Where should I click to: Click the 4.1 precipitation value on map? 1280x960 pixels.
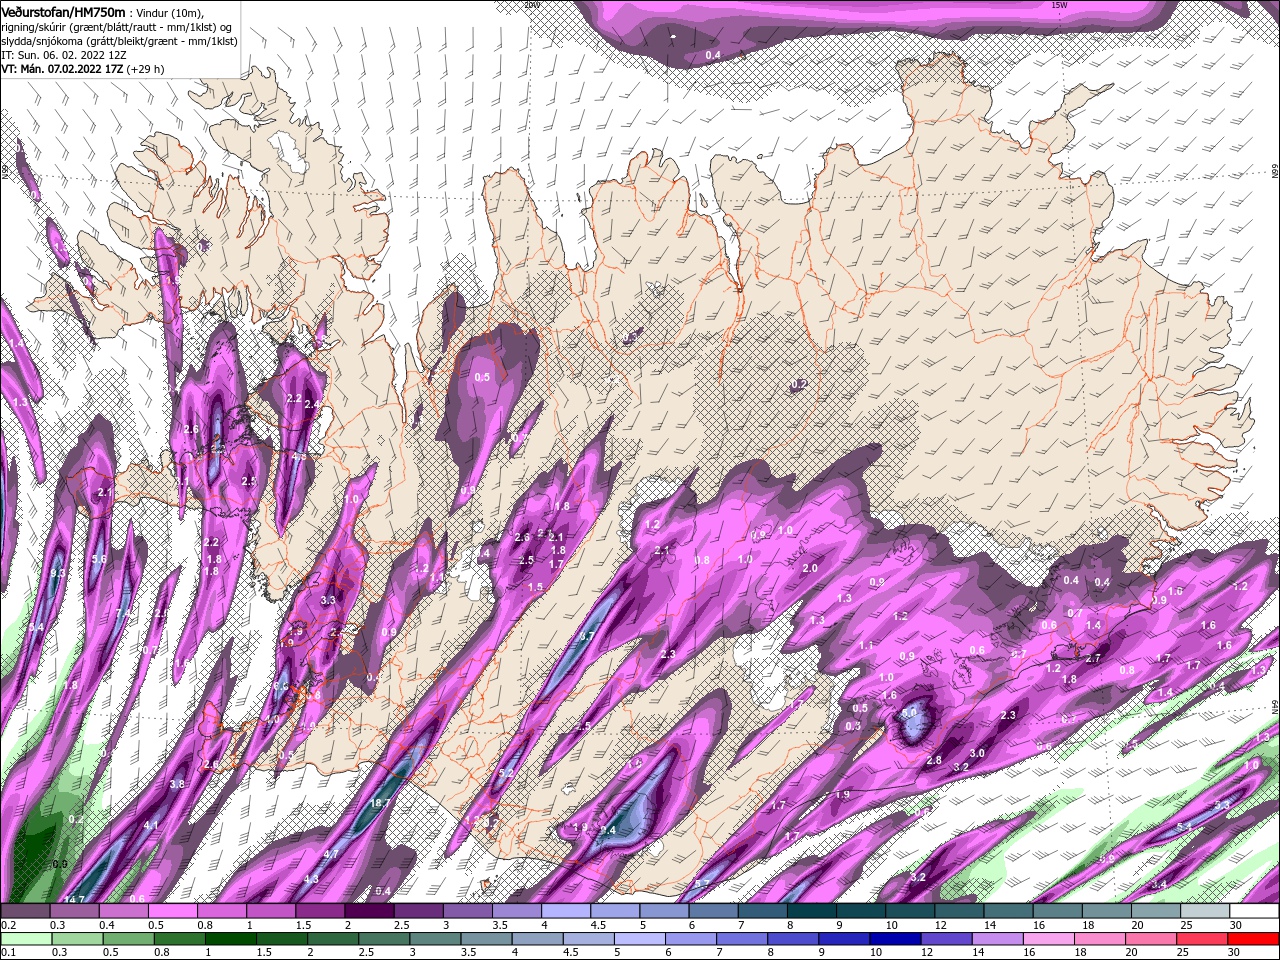click(151, 825)
